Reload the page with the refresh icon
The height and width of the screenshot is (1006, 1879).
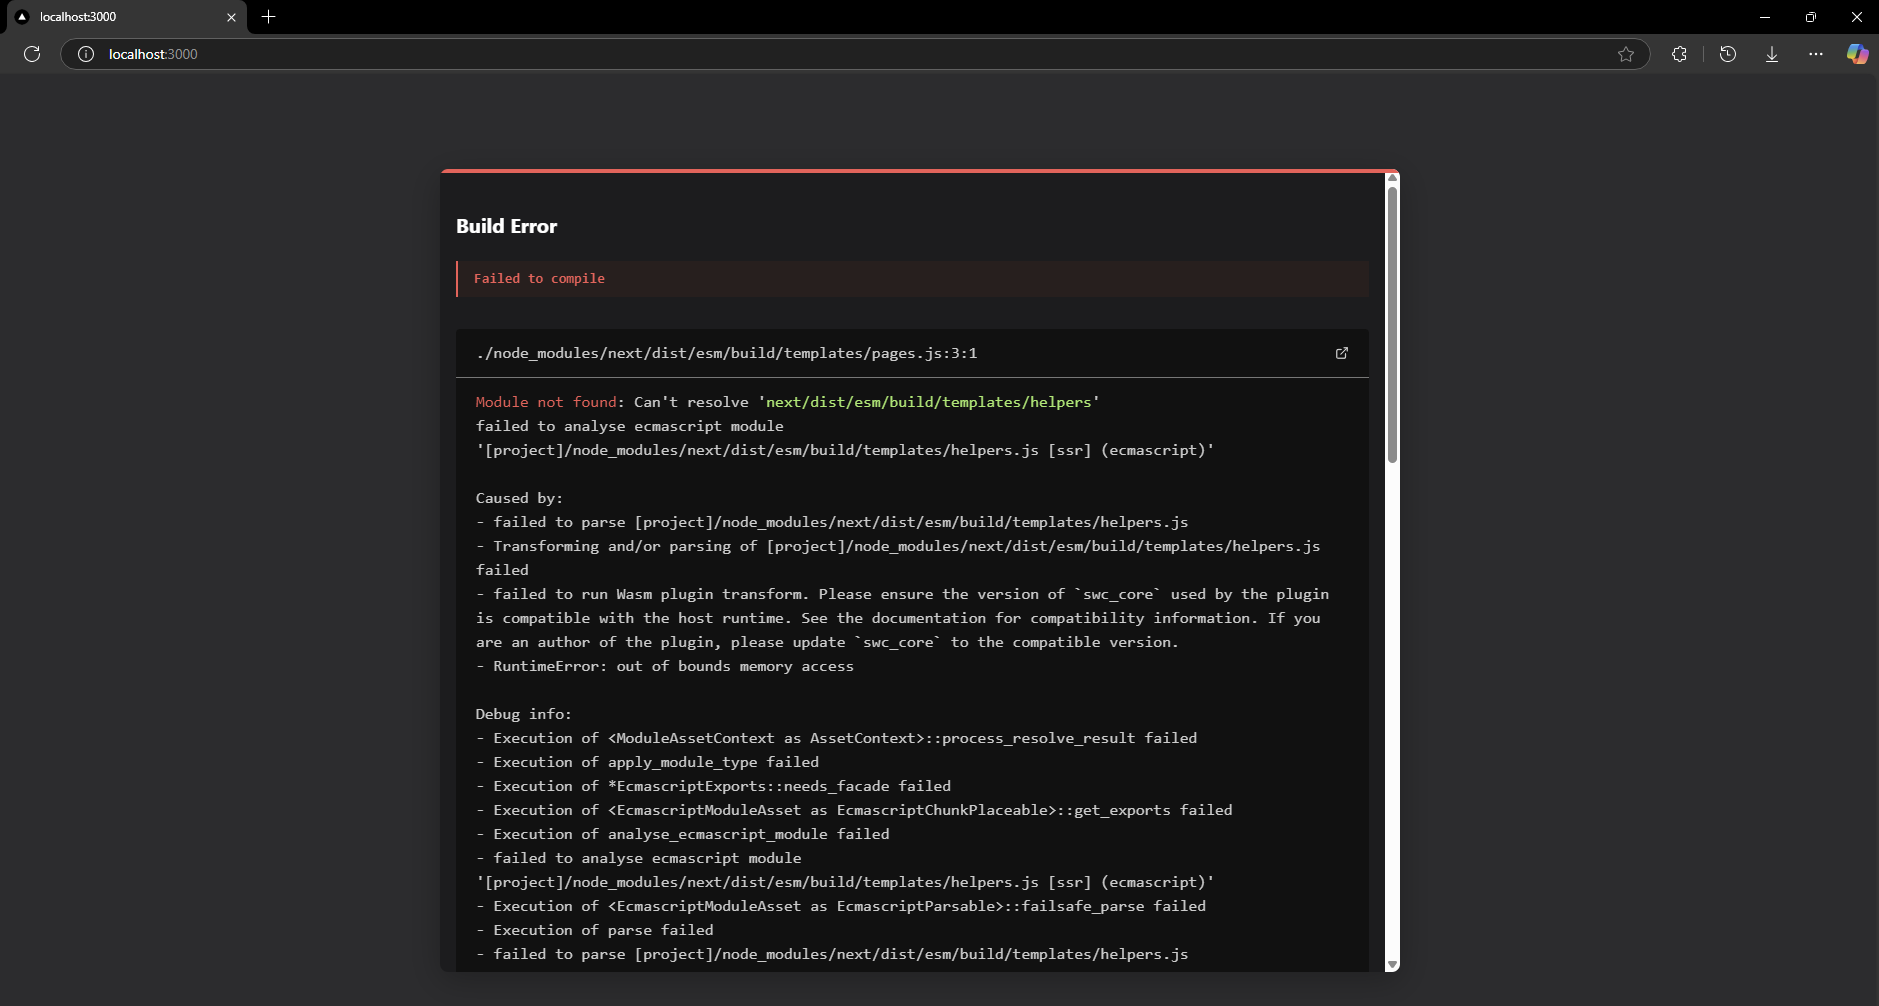coord(32,54)
